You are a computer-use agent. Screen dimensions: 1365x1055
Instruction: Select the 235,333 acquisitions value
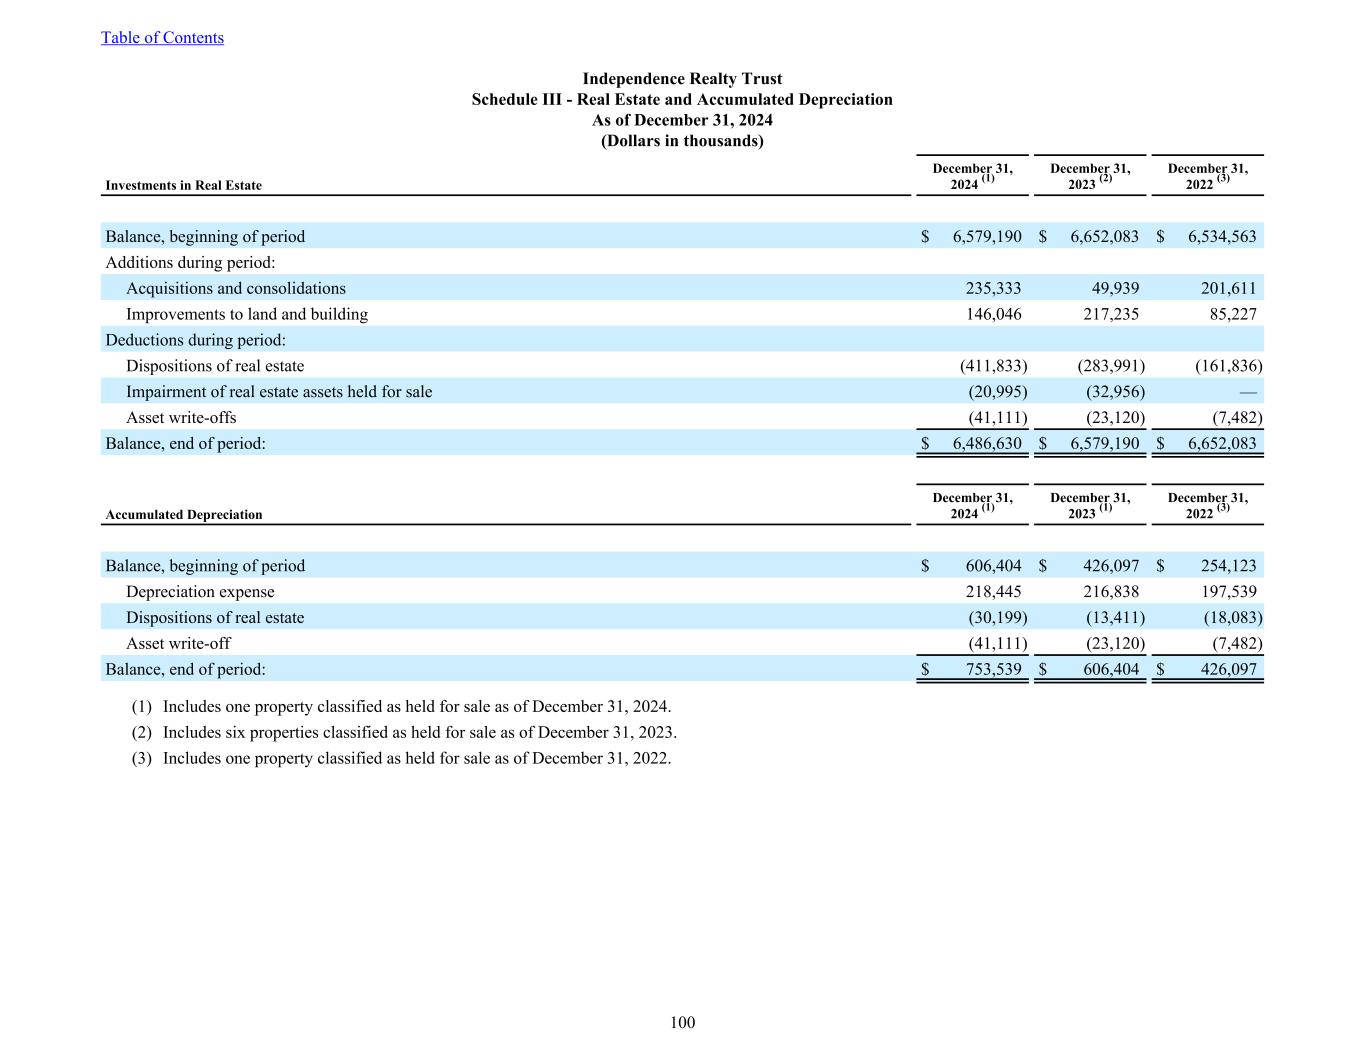pos(993,288)
